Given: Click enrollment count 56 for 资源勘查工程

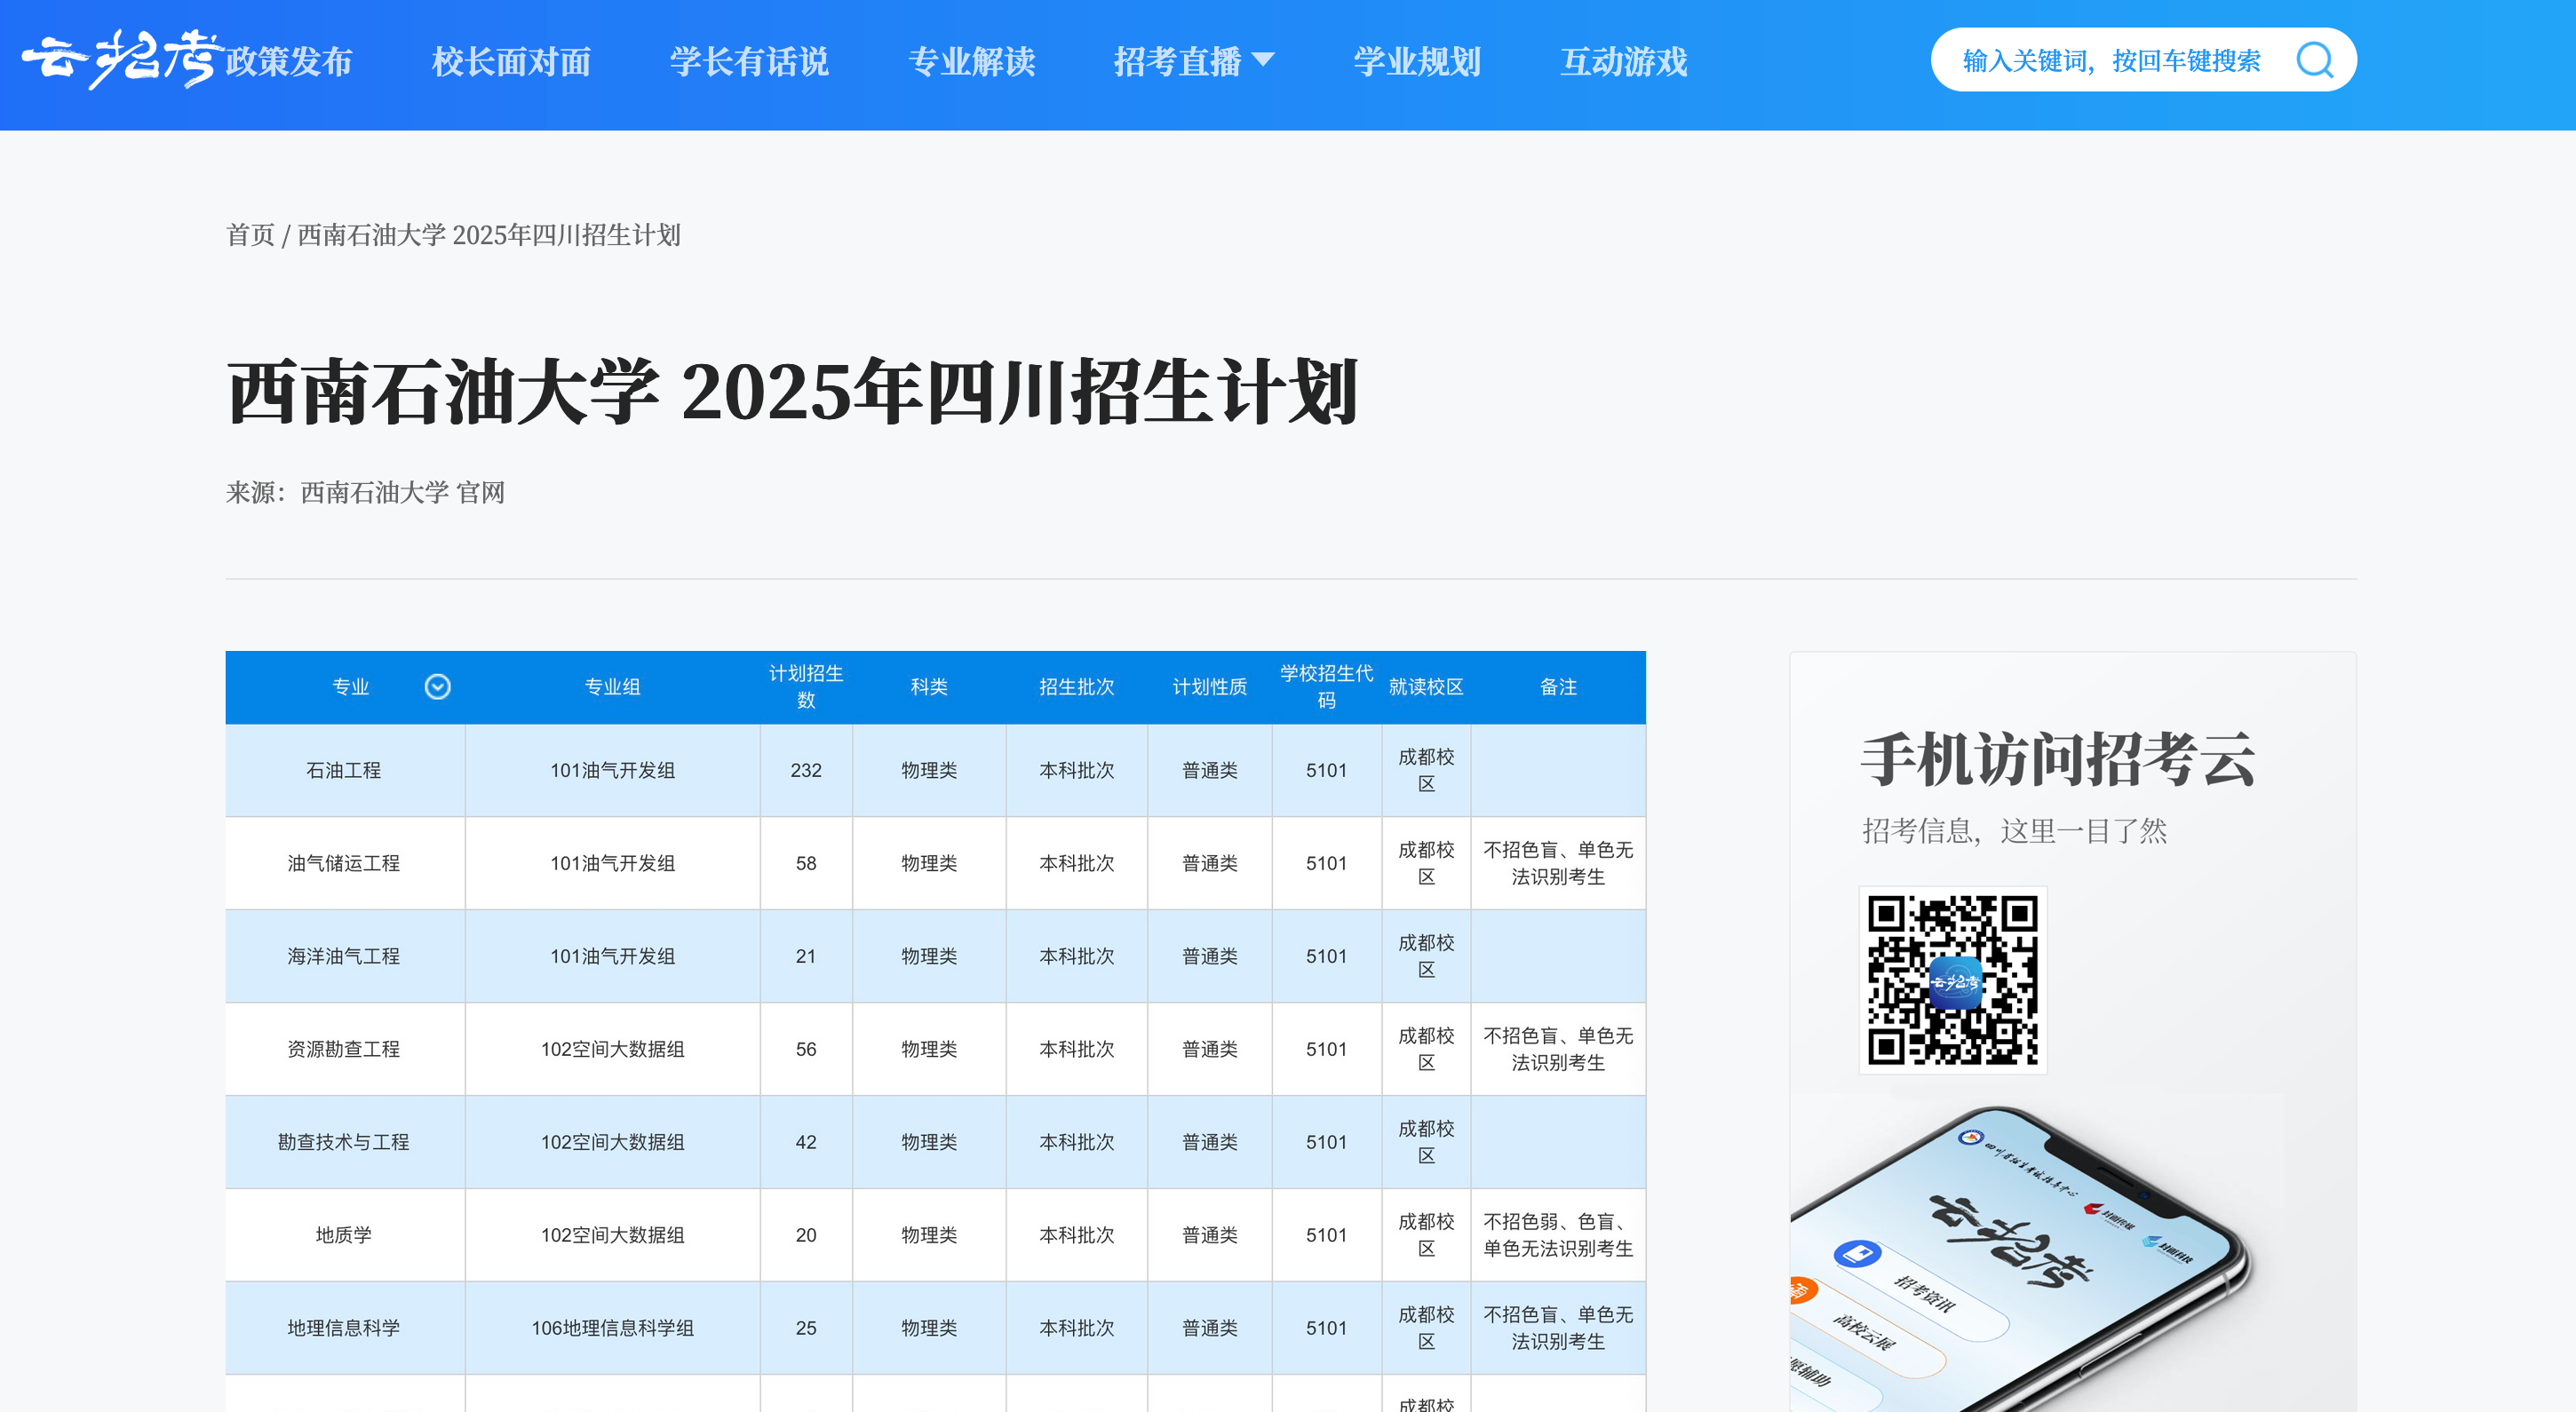Looking at the screenshot, I should [806, 1049].
